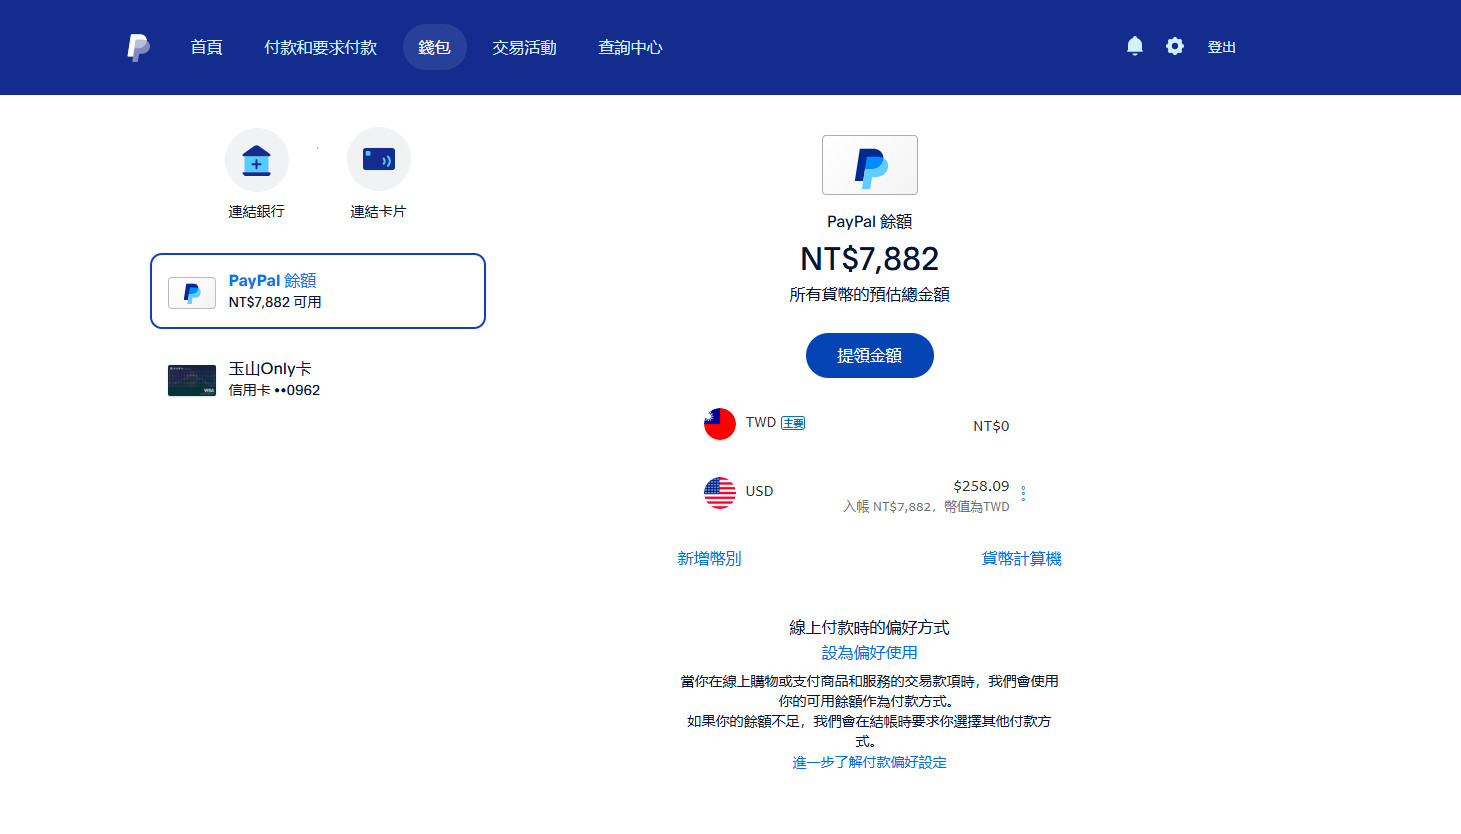Click the large PayPal balance logo

pos(869,165)
